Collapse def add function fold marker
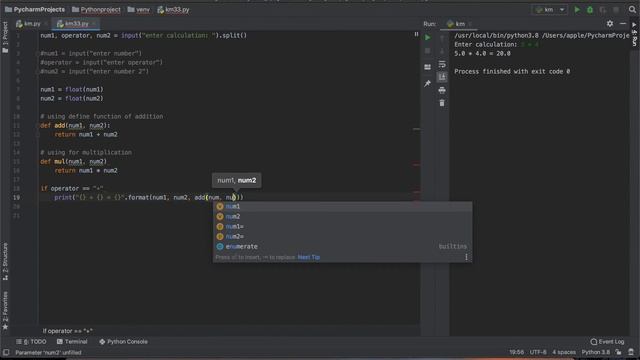The height and width of the screenshot is (360, 640). point(39,126)
